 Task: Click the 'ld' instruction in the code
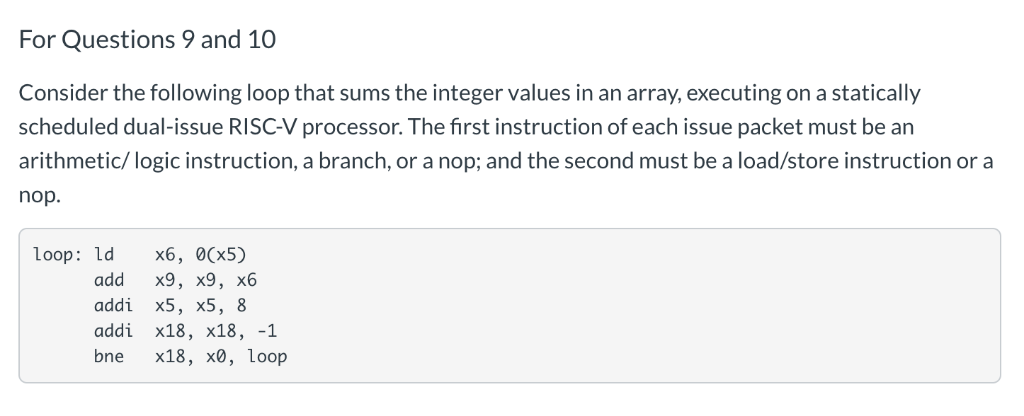tap(104, 254)
